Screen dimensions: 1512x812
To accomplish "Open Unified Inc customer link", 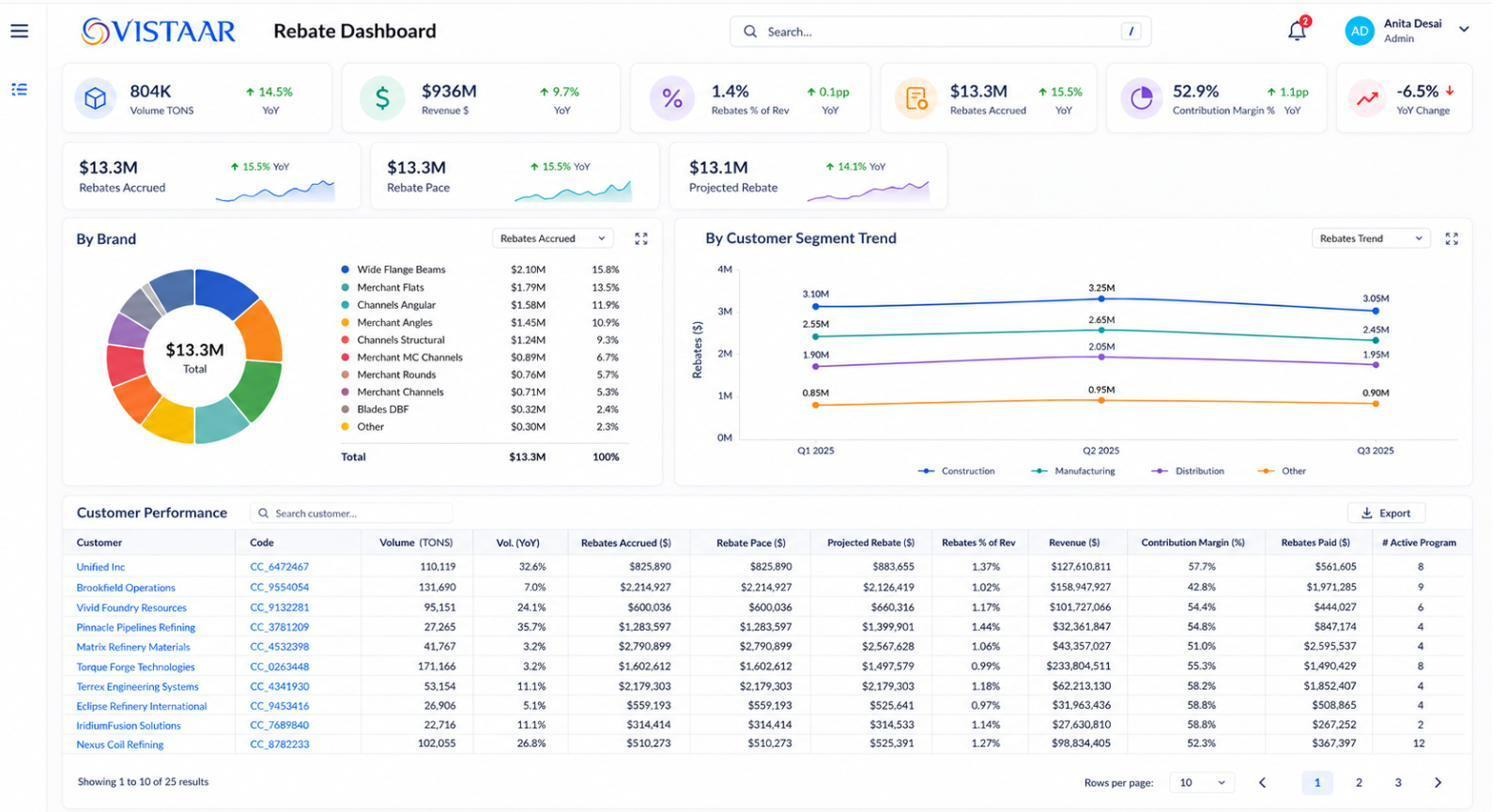I will [101, 567].
